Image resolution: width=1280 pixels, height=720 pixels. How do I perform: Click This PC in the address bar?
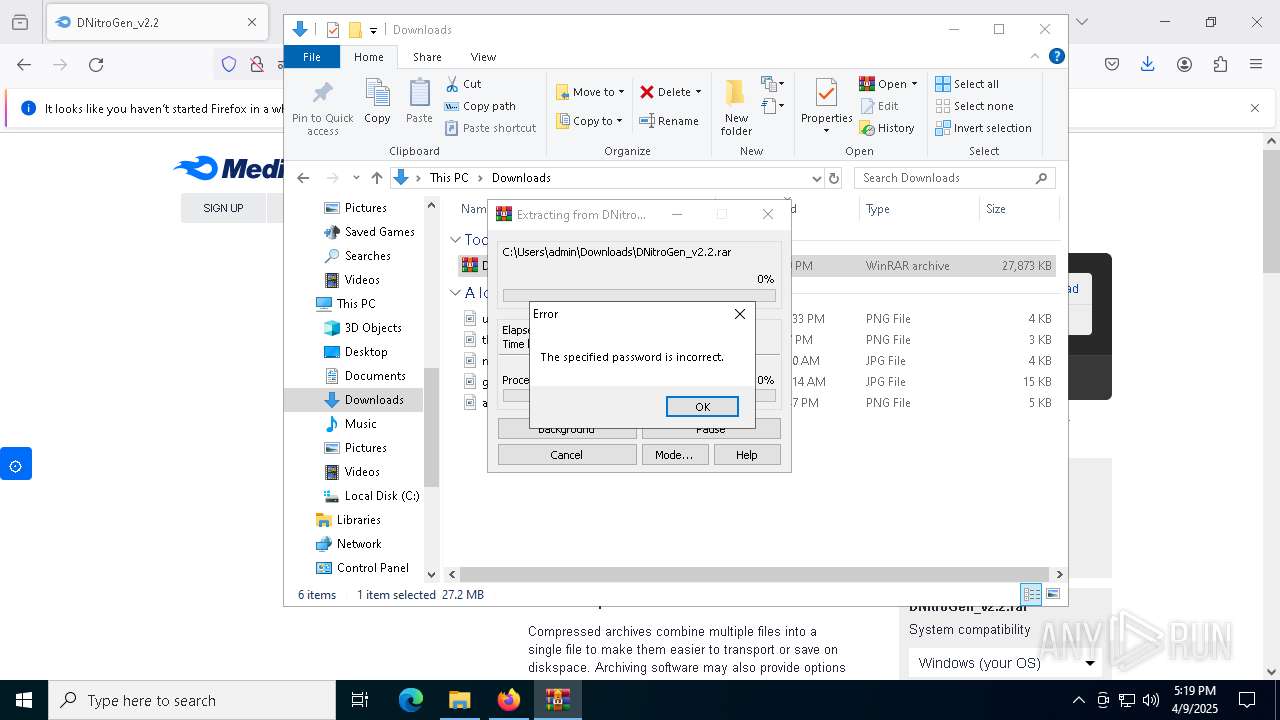tap(449, 178)
